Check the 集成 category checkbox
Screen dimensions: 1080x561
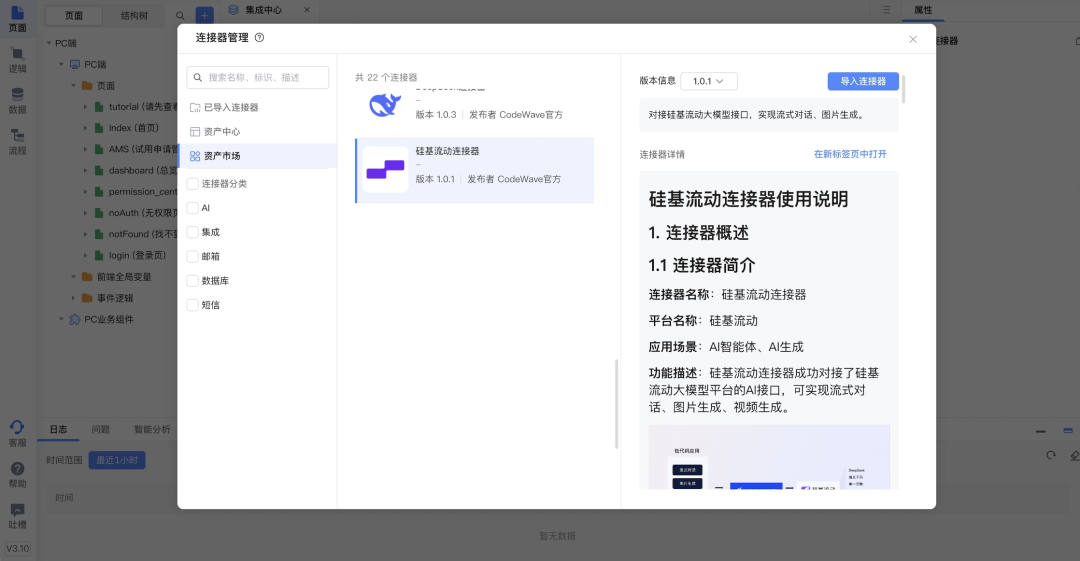pyautogui.click(x=193, y=232)
